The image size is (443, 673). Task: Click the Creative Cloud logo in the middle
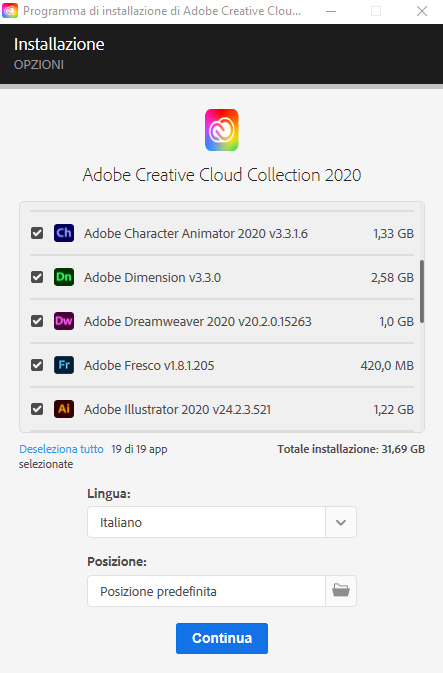pyautogui.click(x=222, y=130)
